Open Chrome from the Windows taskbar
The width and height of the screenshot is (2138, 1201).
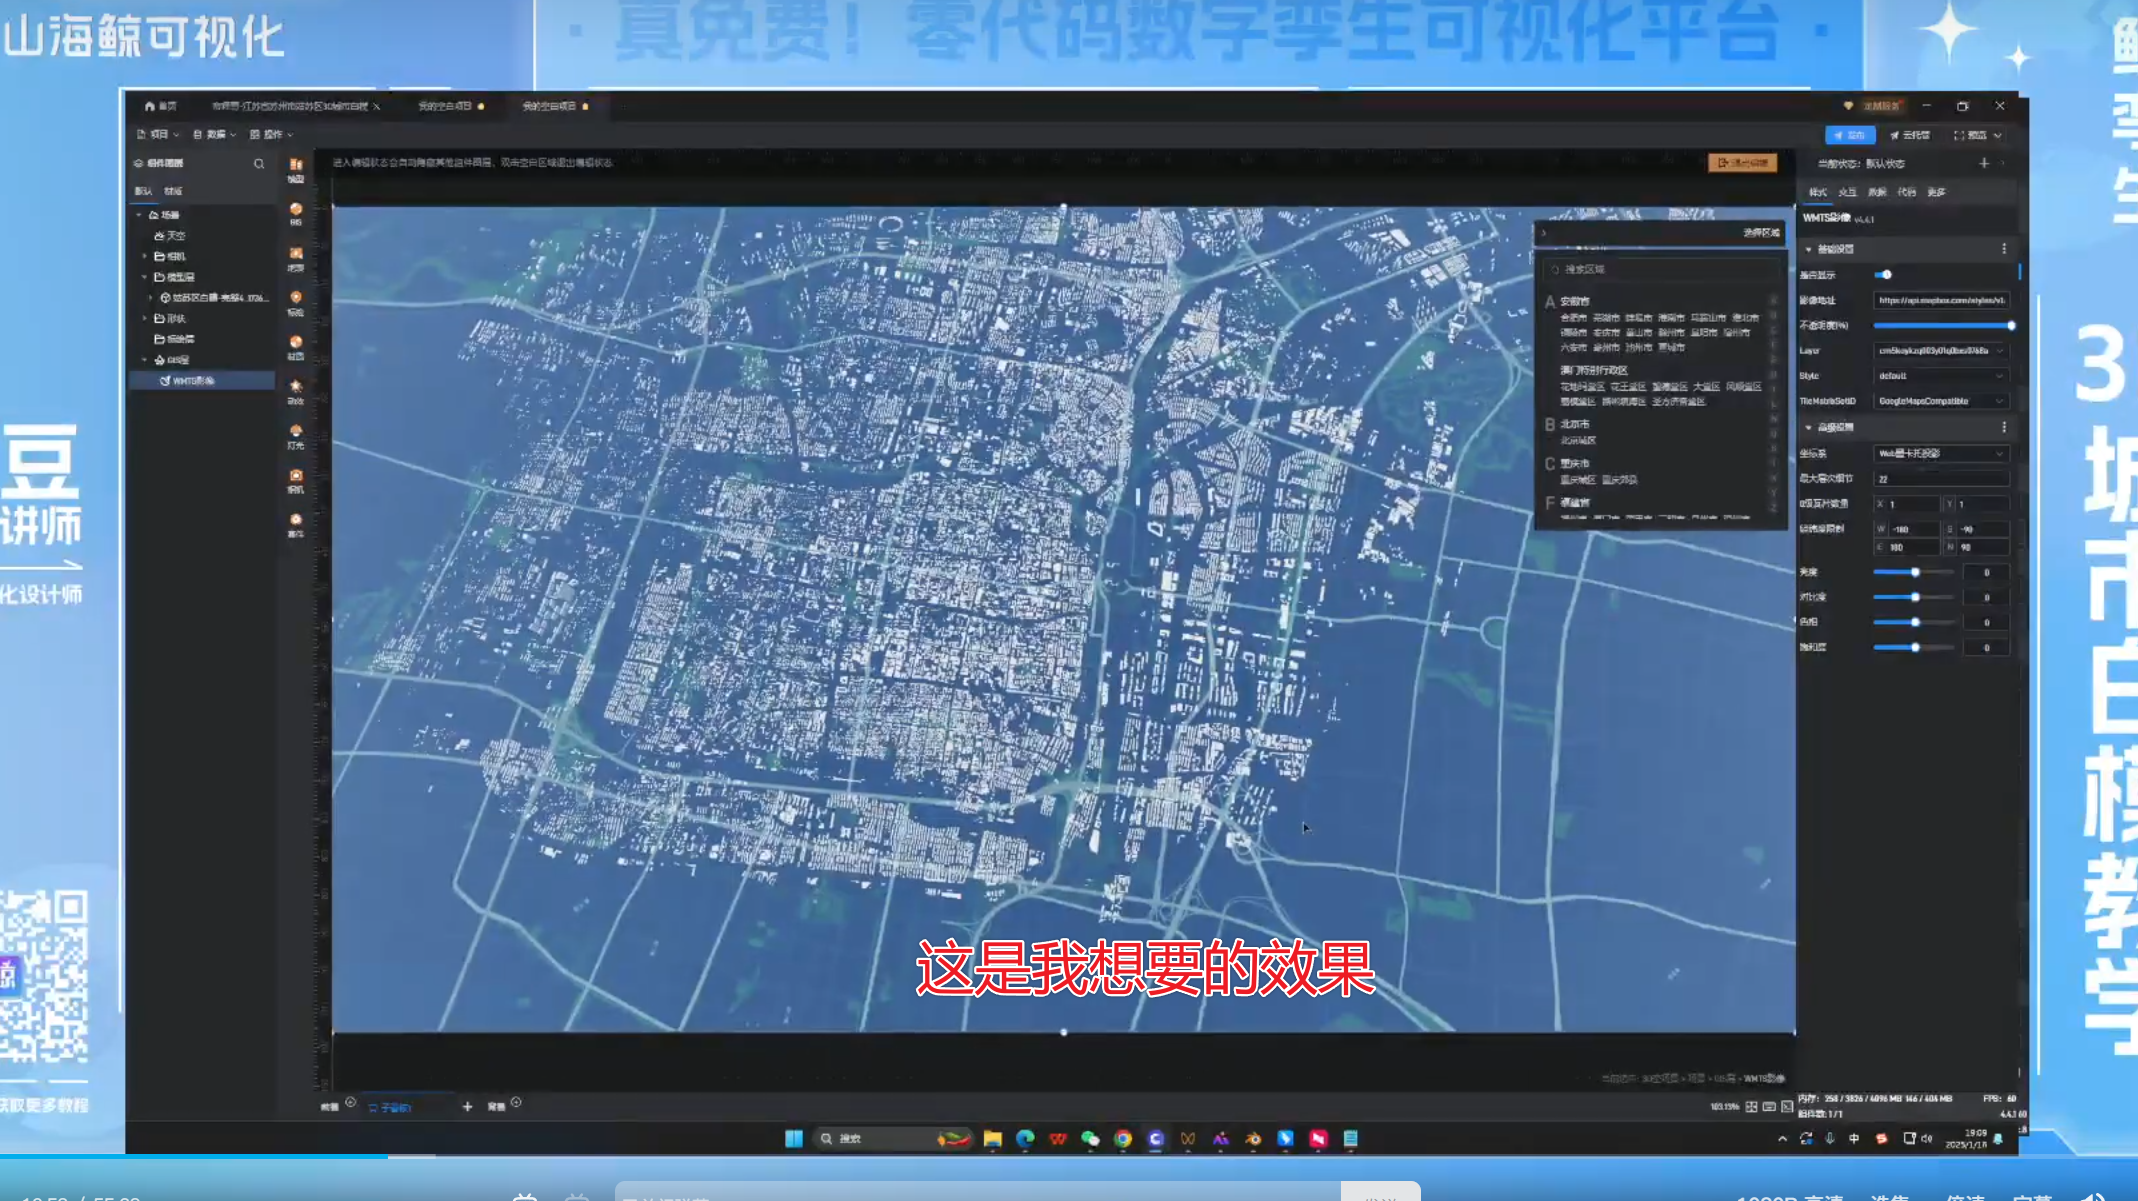[1123, 1139]
